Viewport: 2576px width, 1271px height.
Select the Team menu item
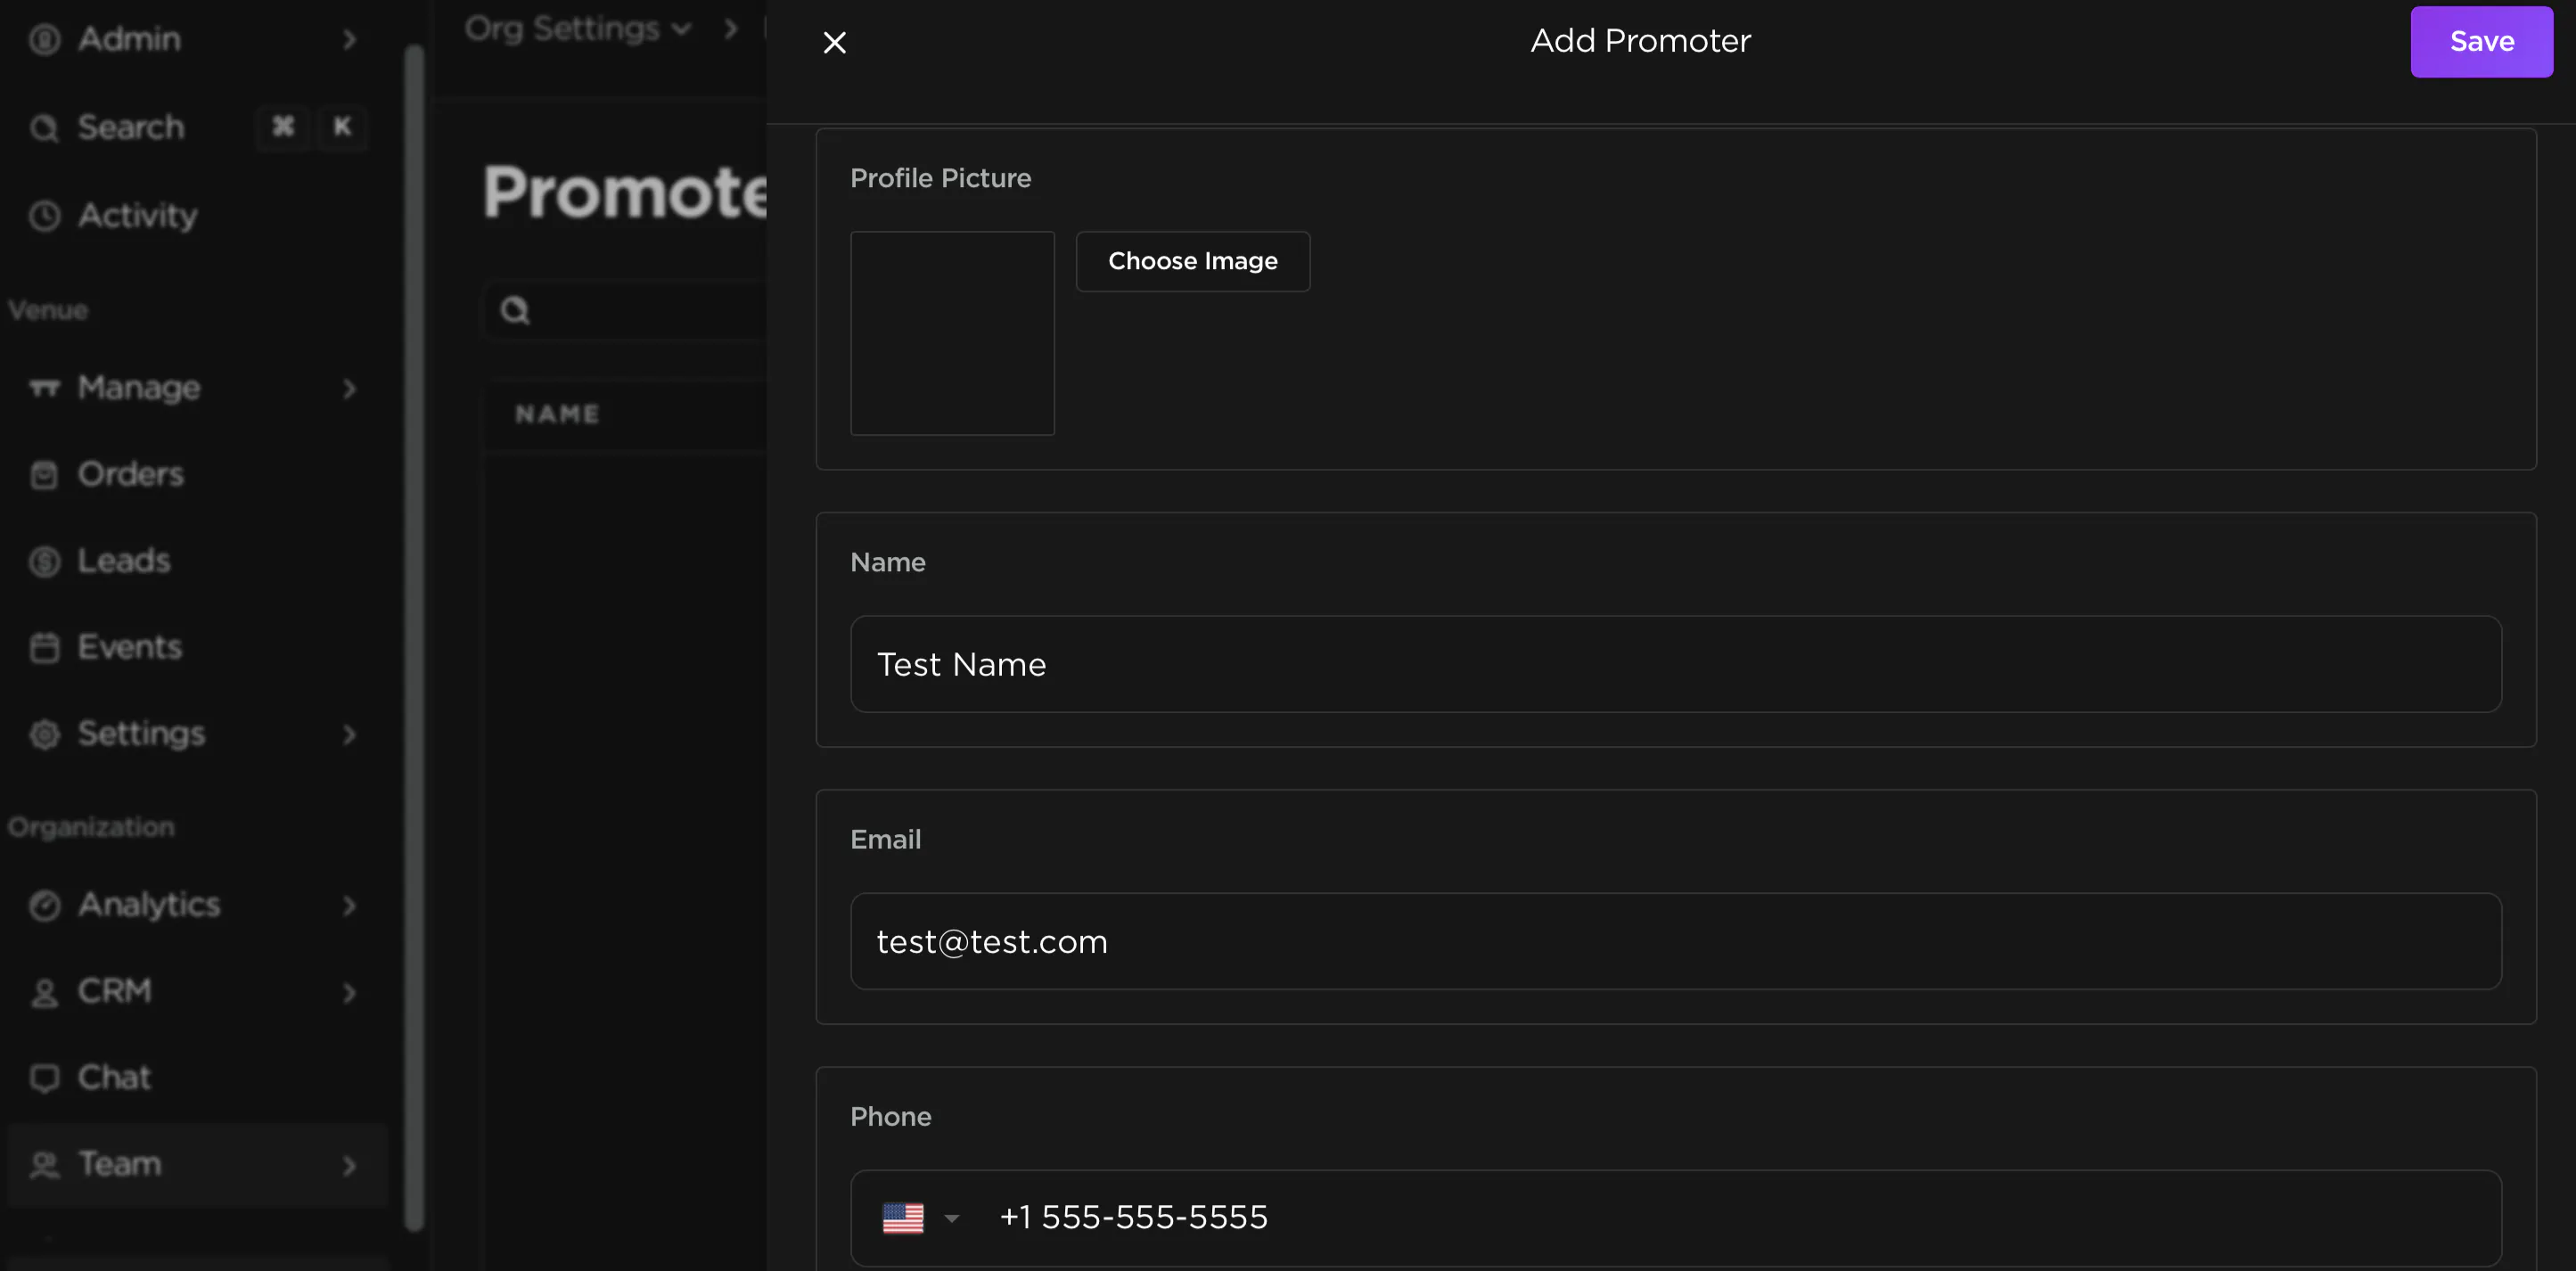point(120,1165)
